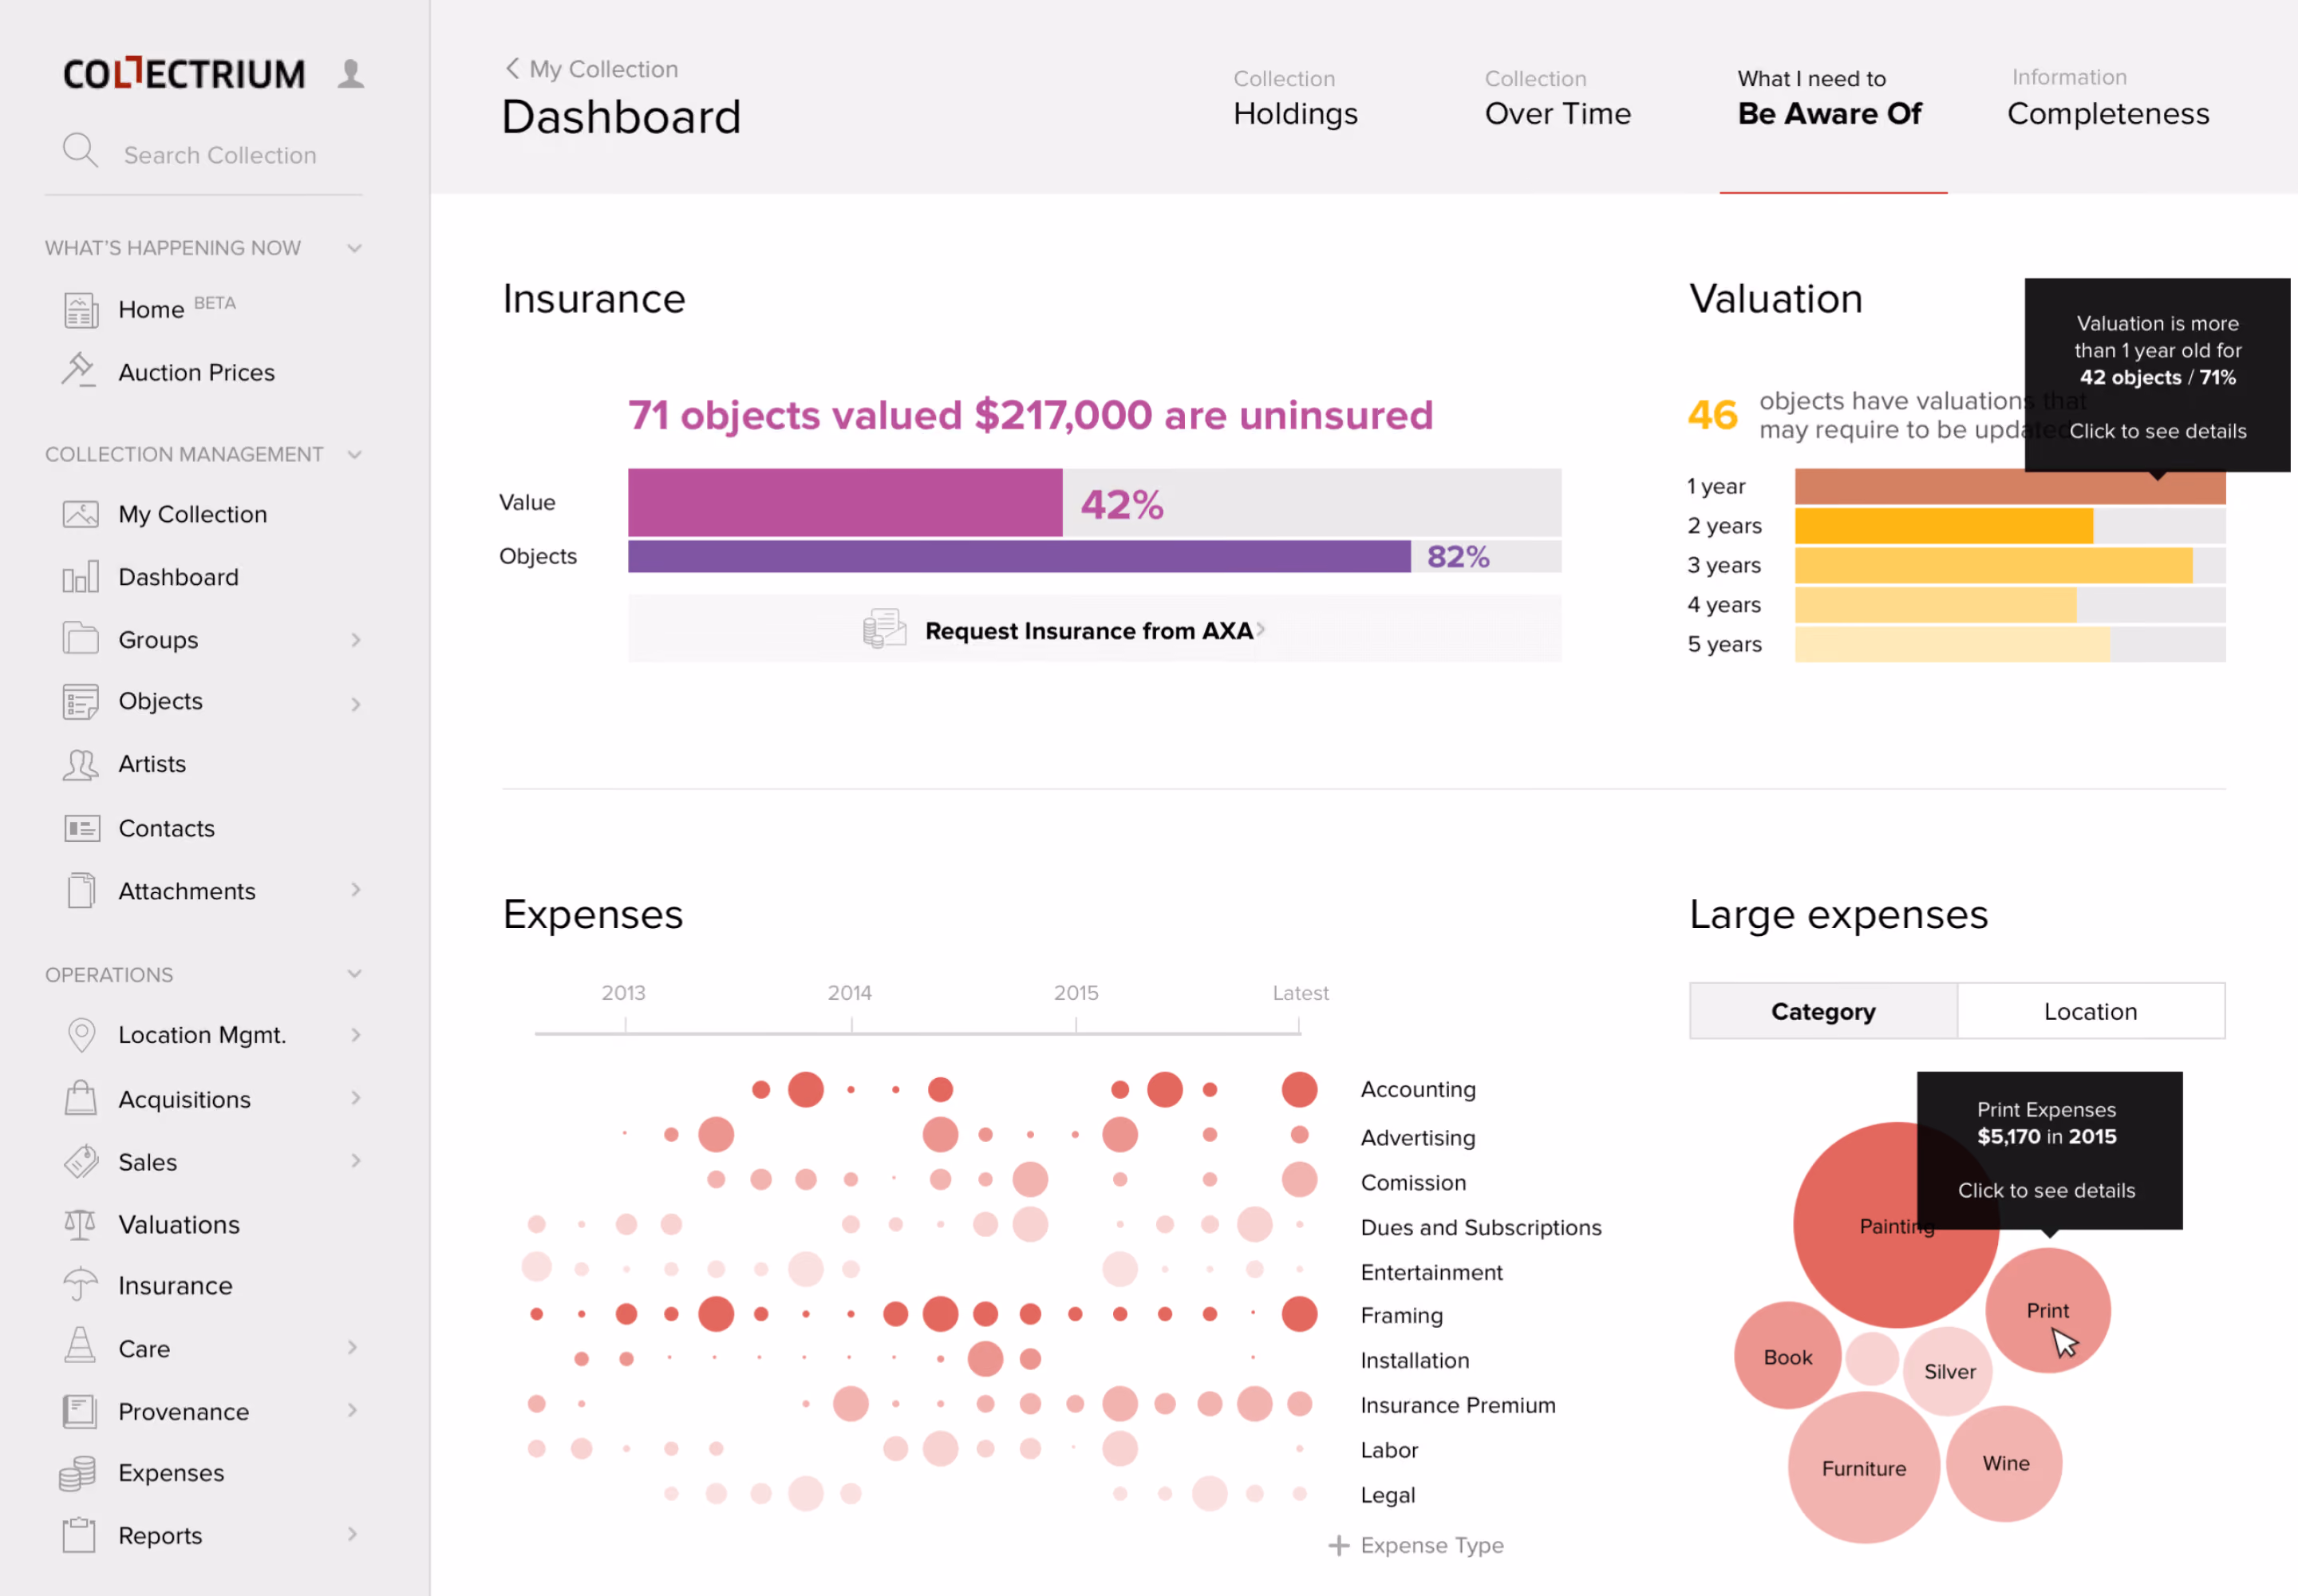Expand the Reports submenu chevron
The image size is (2298, 1596).
click(x=352, y=1534)
